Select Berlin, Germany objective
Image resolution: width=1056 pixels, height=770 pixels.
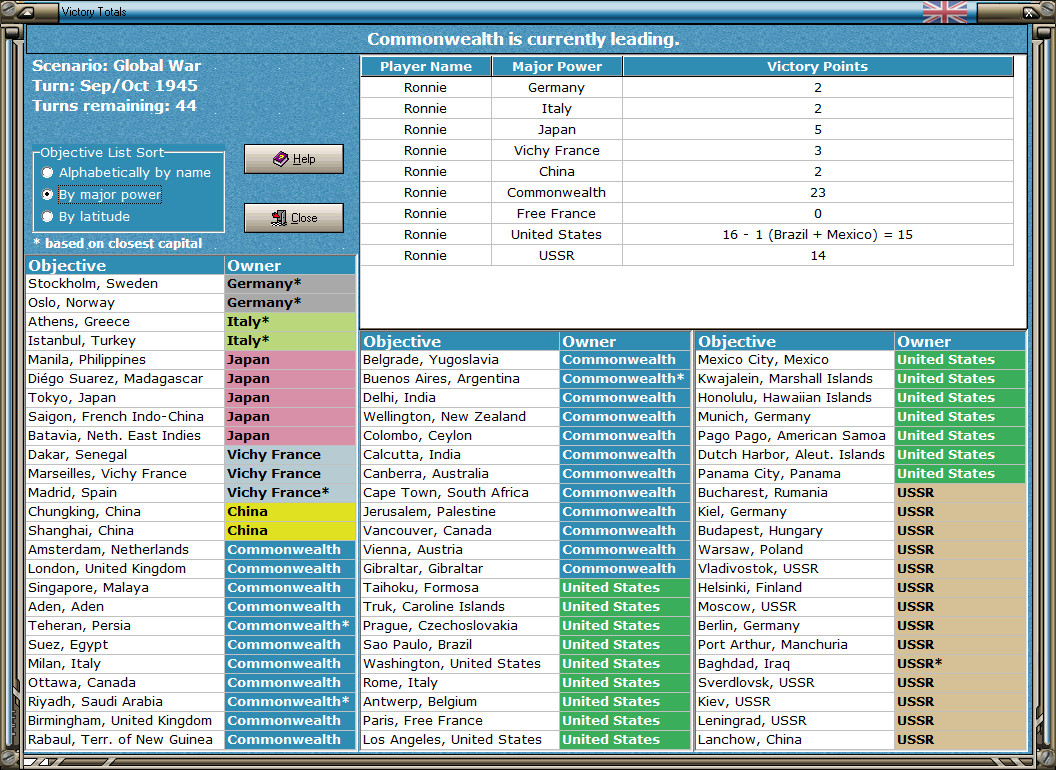pos(795,625)
